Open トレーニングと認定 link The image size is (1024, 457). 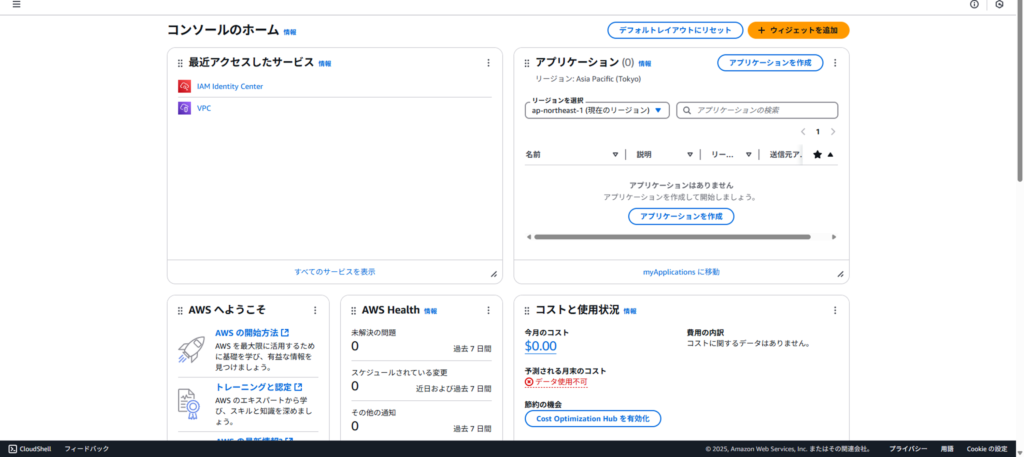point(259,387)
